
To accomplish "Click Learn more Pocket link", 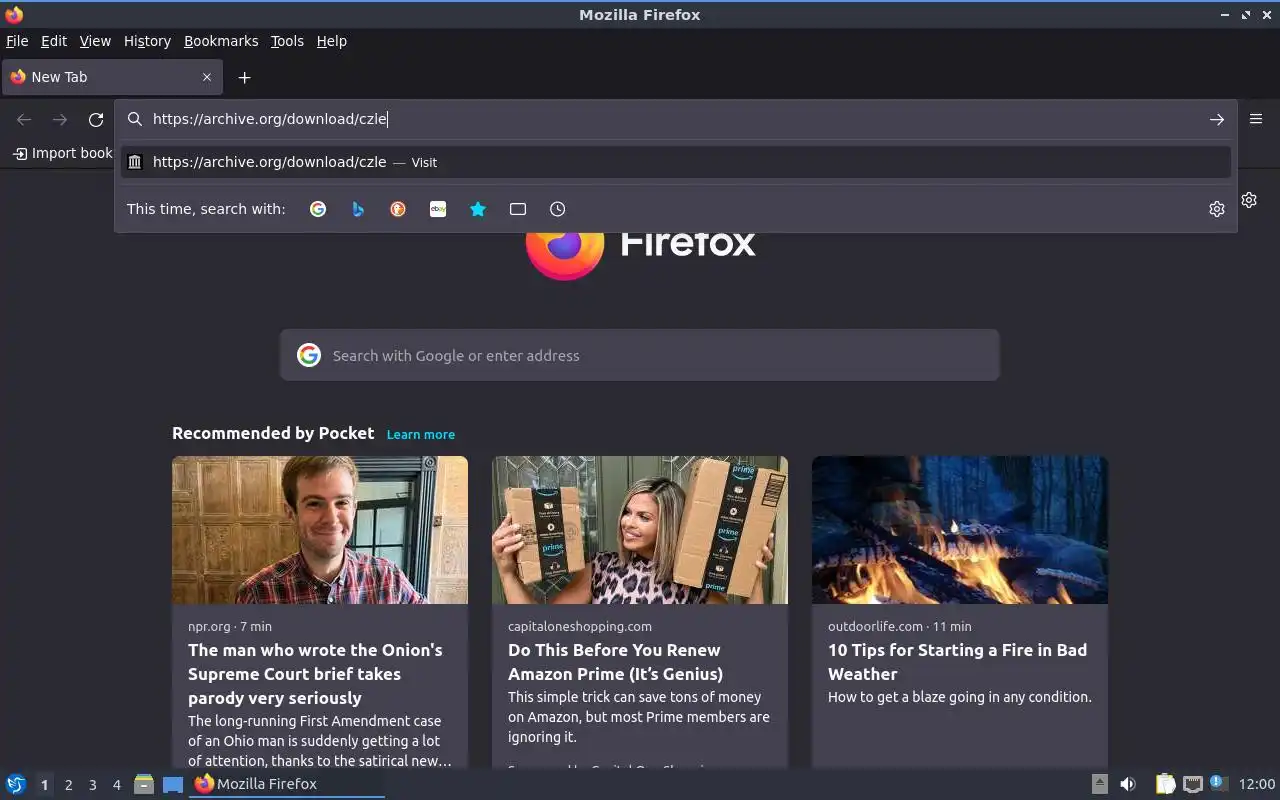I will [x=421, y=434].
